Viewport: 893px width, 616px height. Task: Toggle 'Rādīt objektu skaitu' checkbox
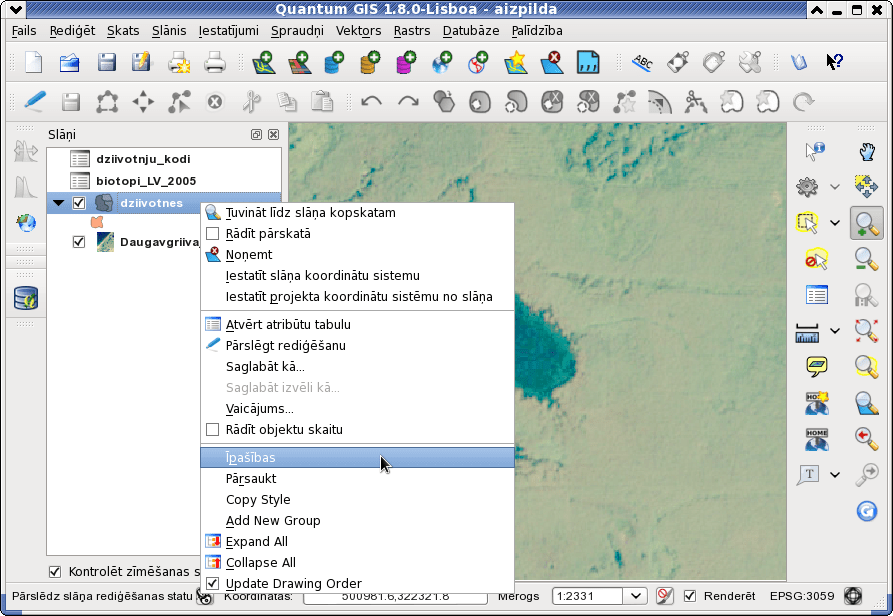(x=212, y=429)
